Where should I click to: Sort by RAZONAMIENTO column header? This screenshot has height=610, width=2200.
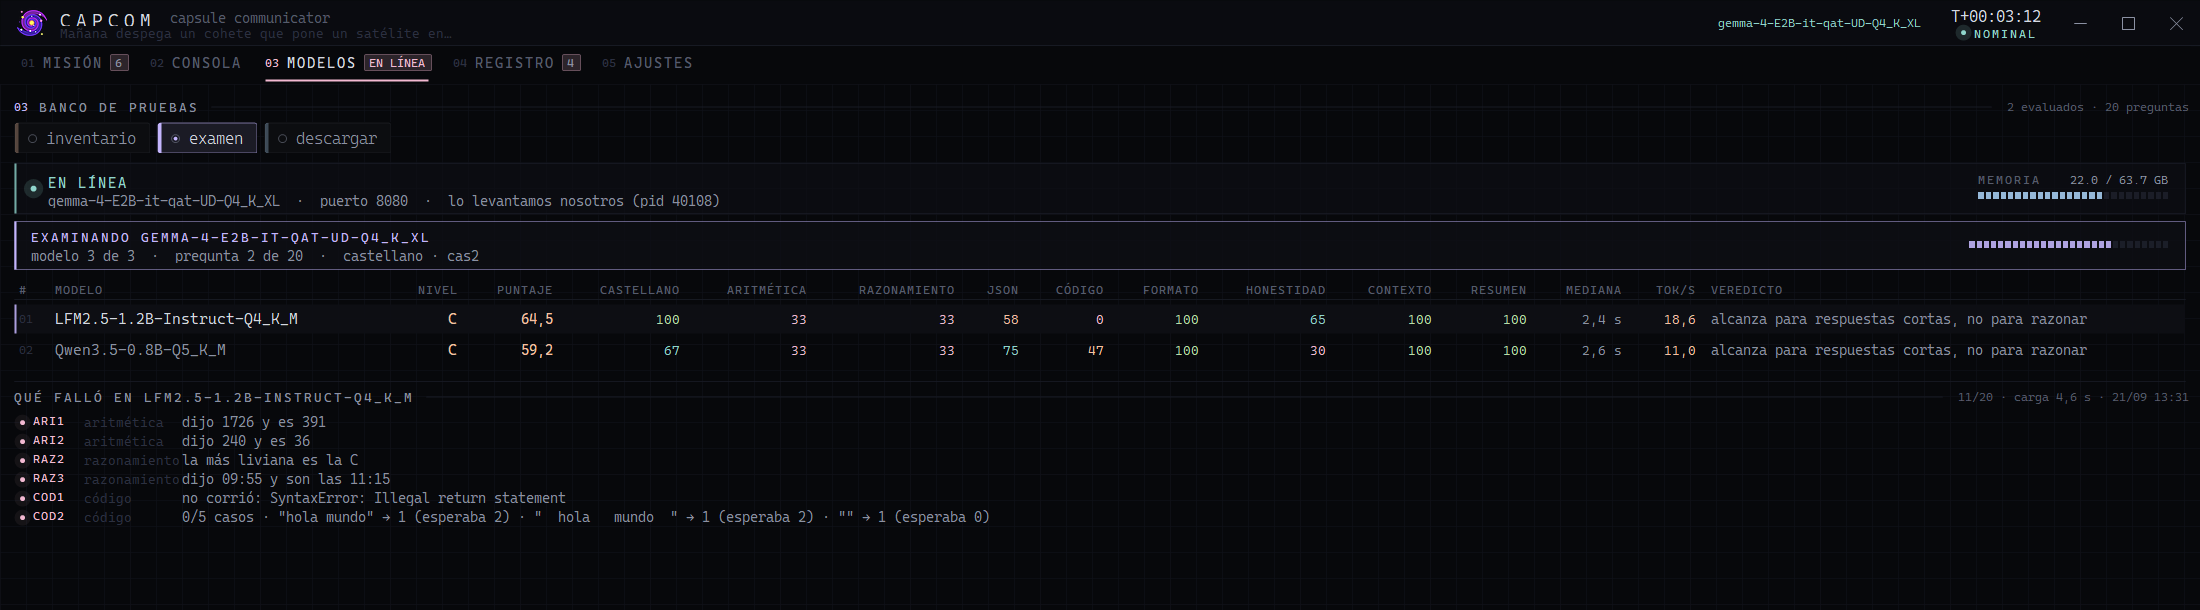[907, 290]
